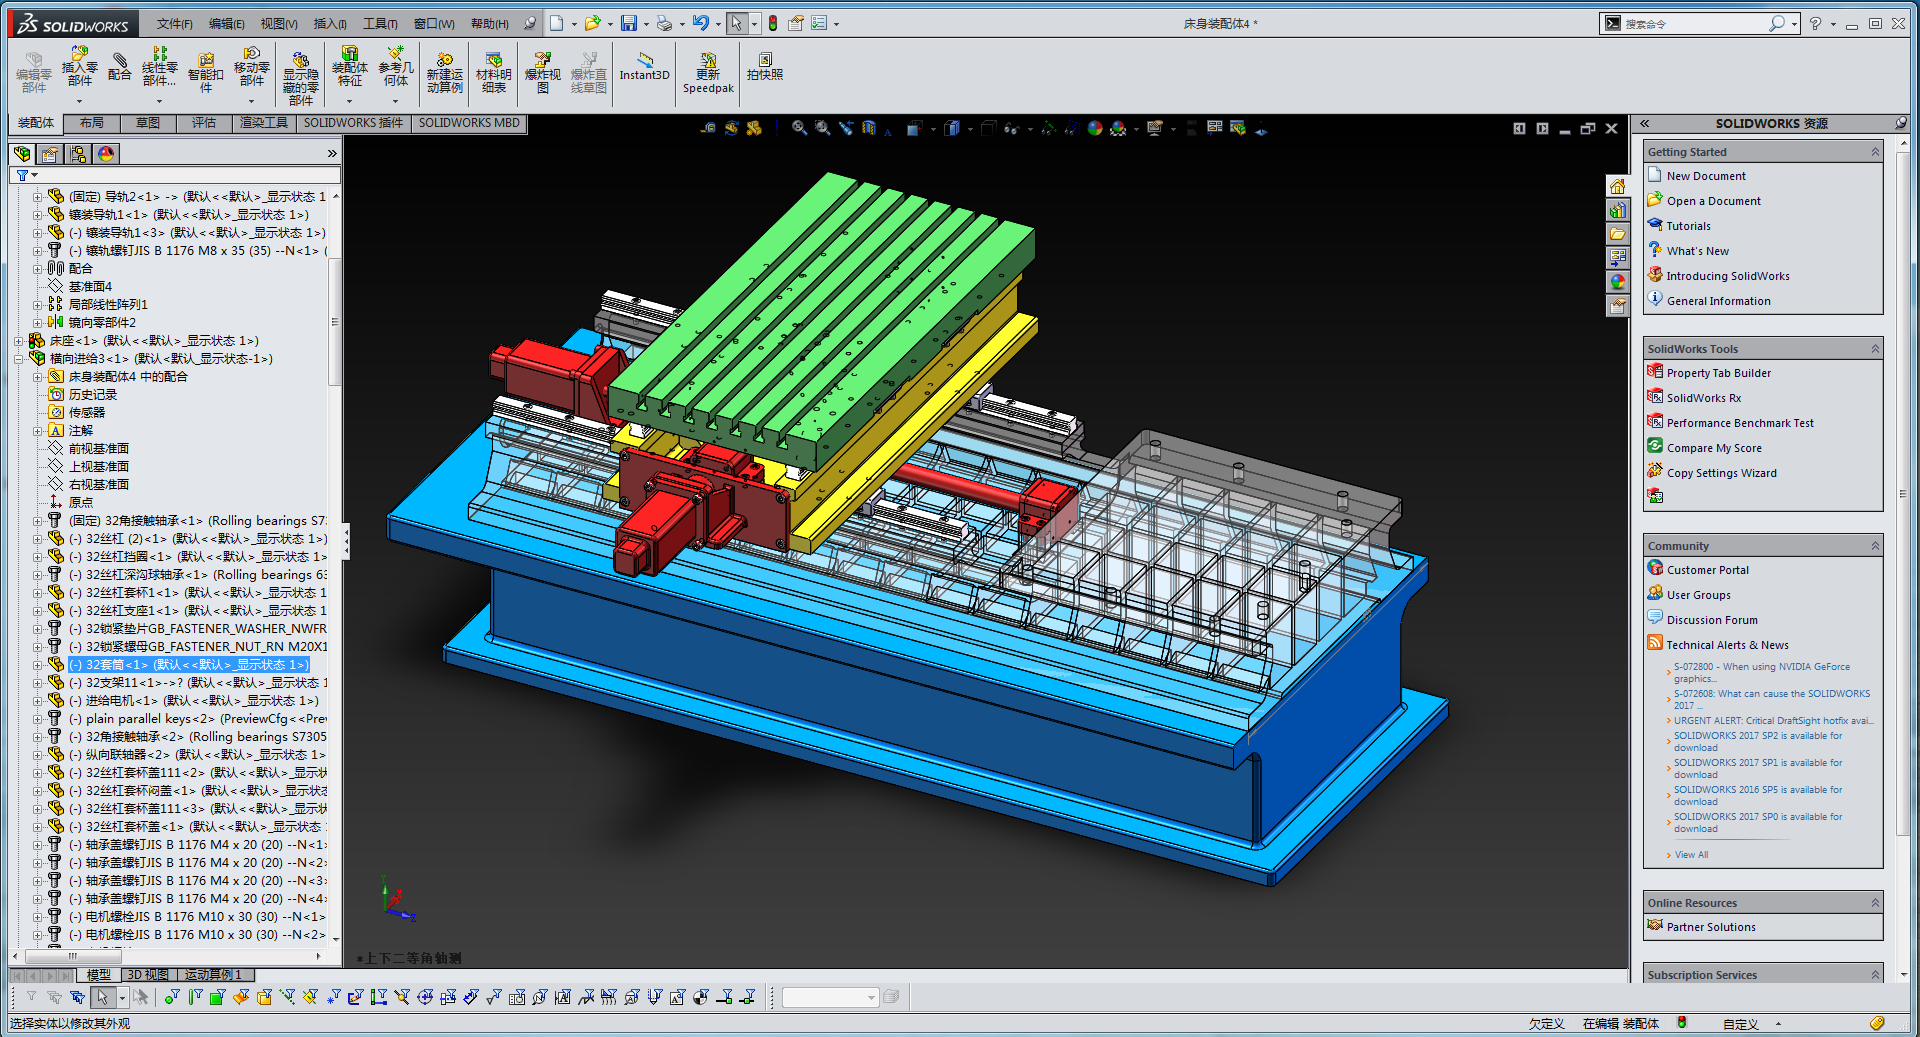Viewport: 1920px width, 1037px height.
Task: Collapse the 横向进给3<1> tree node
Action: [x=19, y=359]
